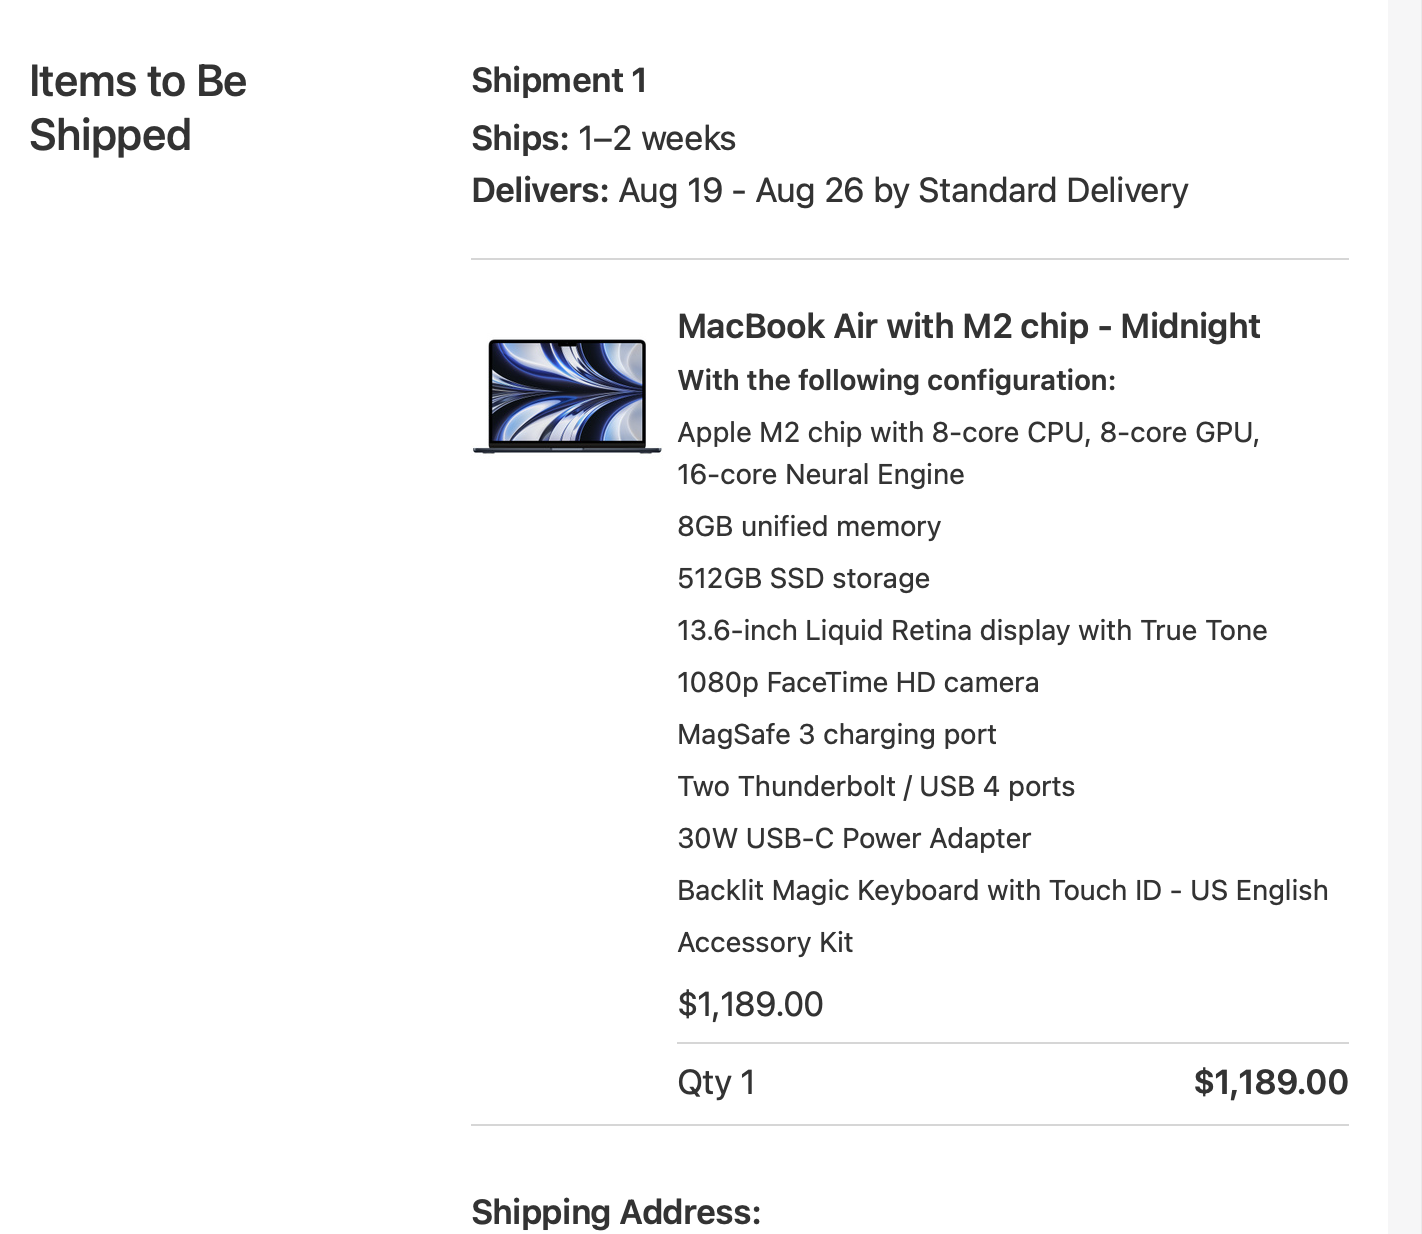Click 'With the following configuration' label

896,380
